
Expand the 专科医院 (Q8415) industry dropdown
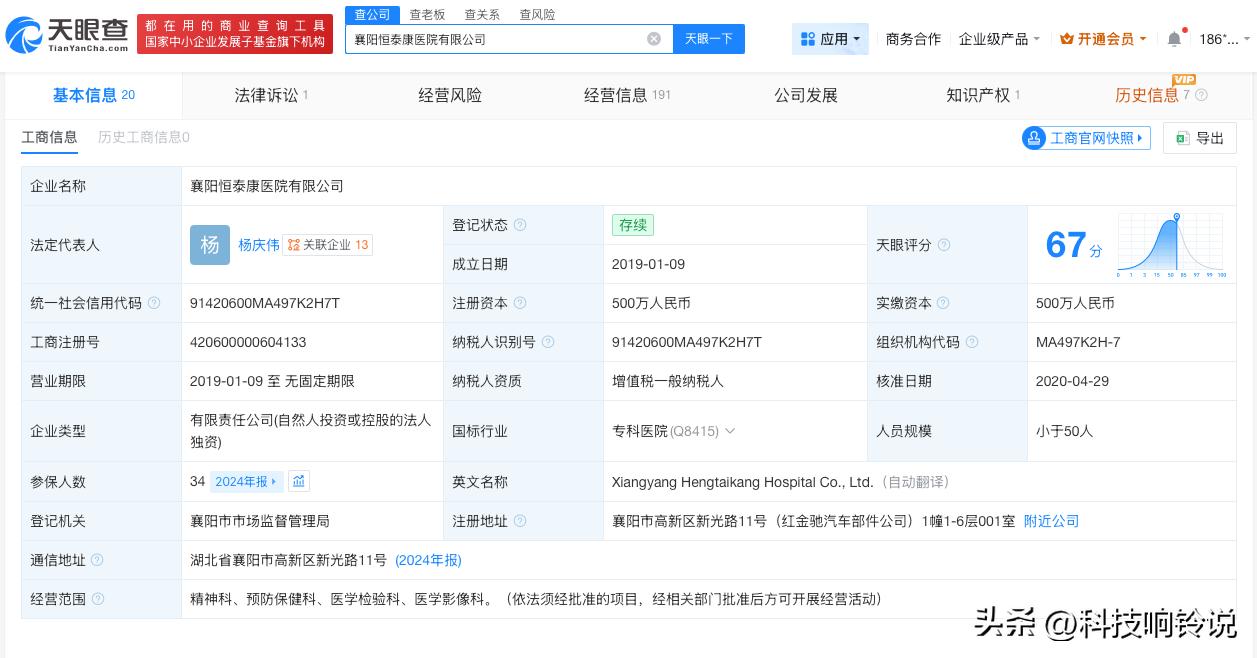731,431
